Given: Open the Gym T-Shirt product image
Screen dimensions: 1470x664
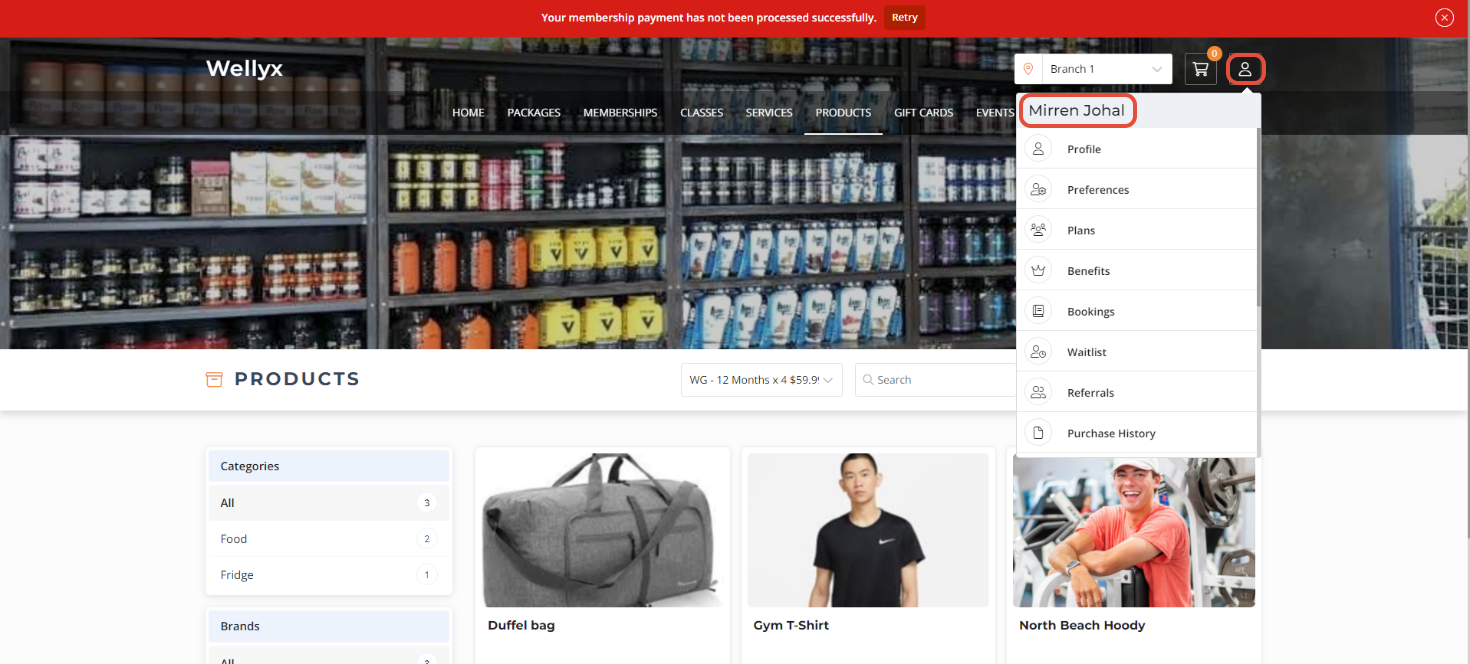Looking at the screenshot, I should coord(868,530).
